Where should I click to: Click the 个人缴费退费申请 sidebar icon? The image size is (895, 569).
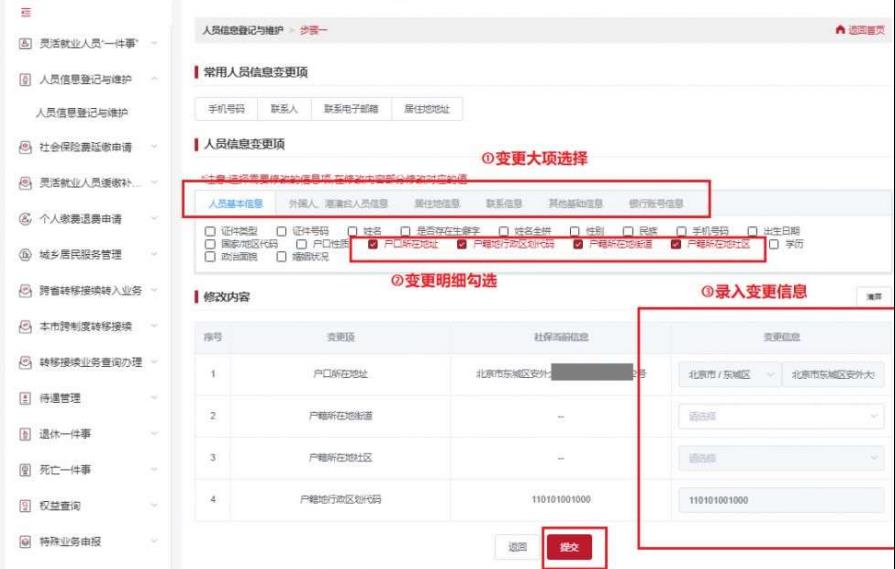tap(24, 219)
